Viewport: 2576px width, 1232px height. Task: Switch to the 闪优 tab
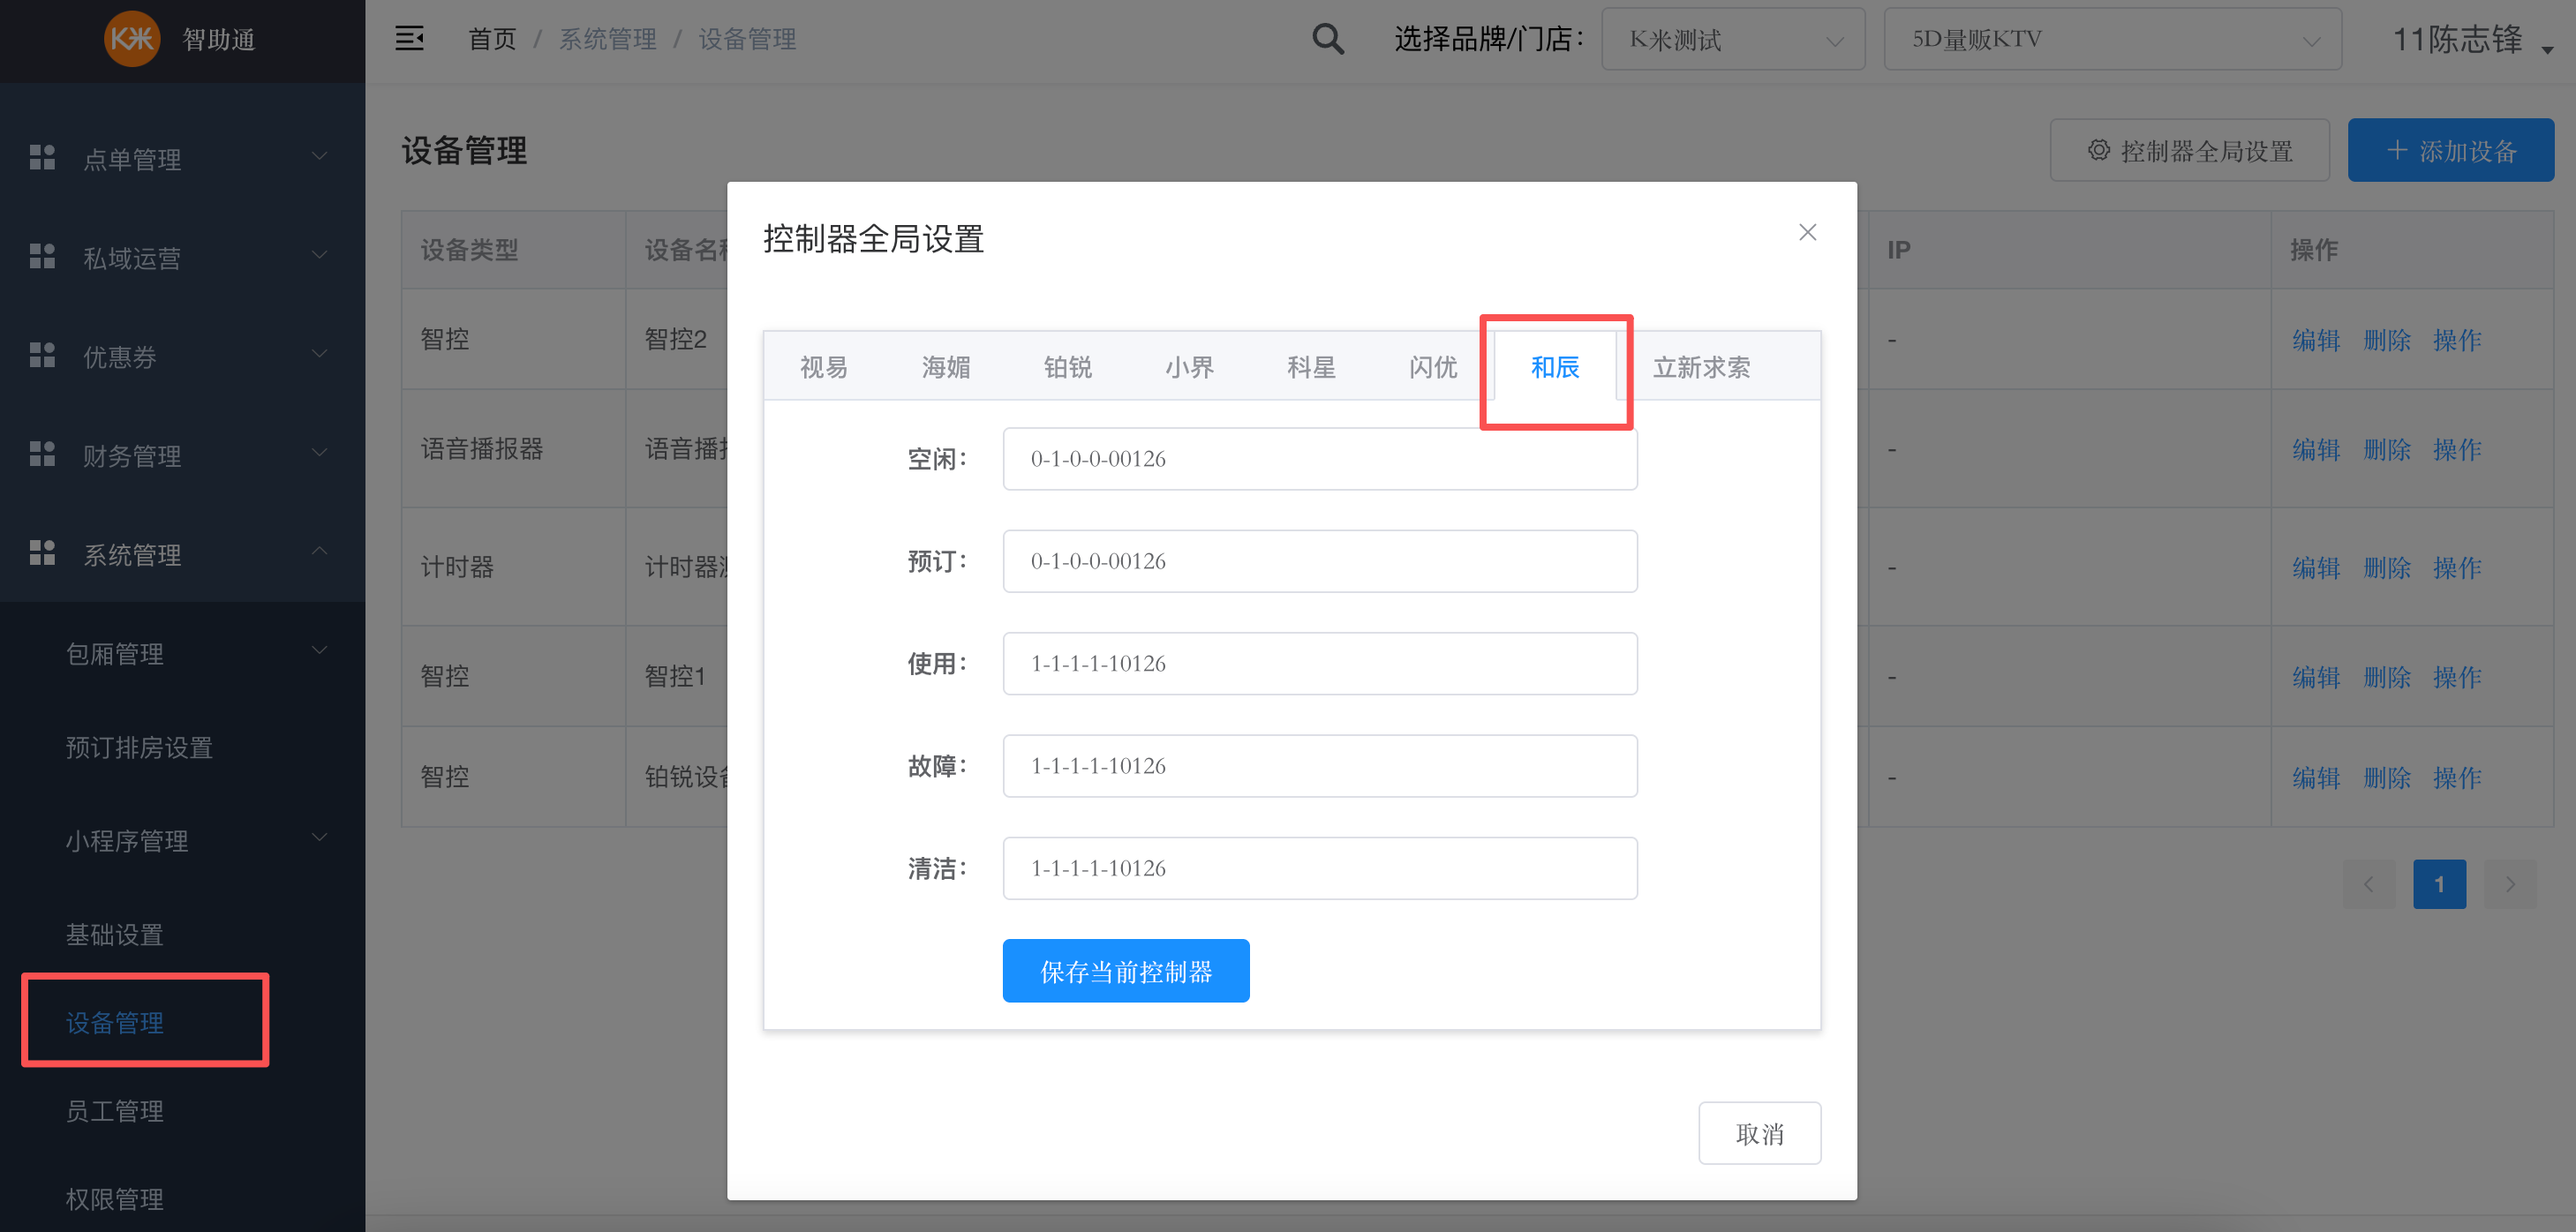coord(1433,367)
